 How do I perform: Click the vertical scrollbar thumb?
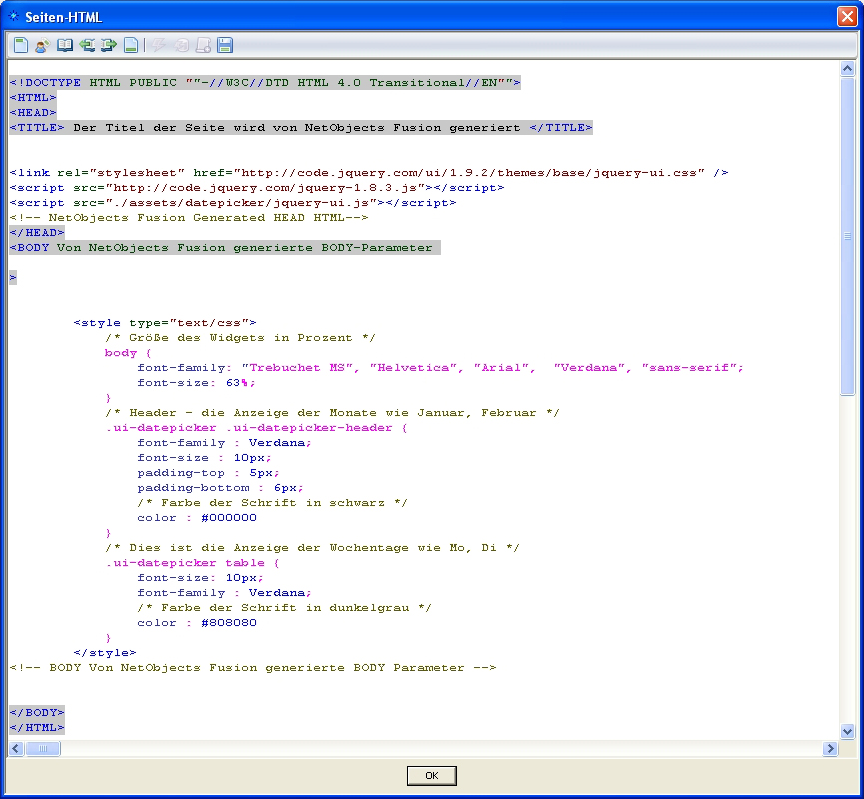[847, 236]
